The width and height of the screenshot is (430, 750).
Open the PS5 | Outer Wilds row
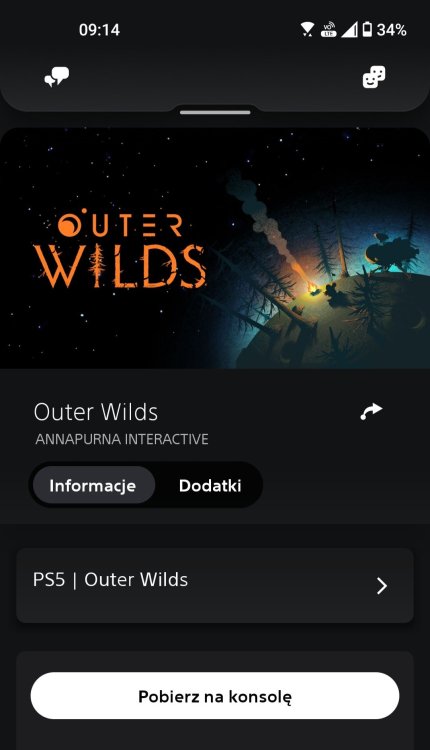pyautogui.click(x=215, y=585)
